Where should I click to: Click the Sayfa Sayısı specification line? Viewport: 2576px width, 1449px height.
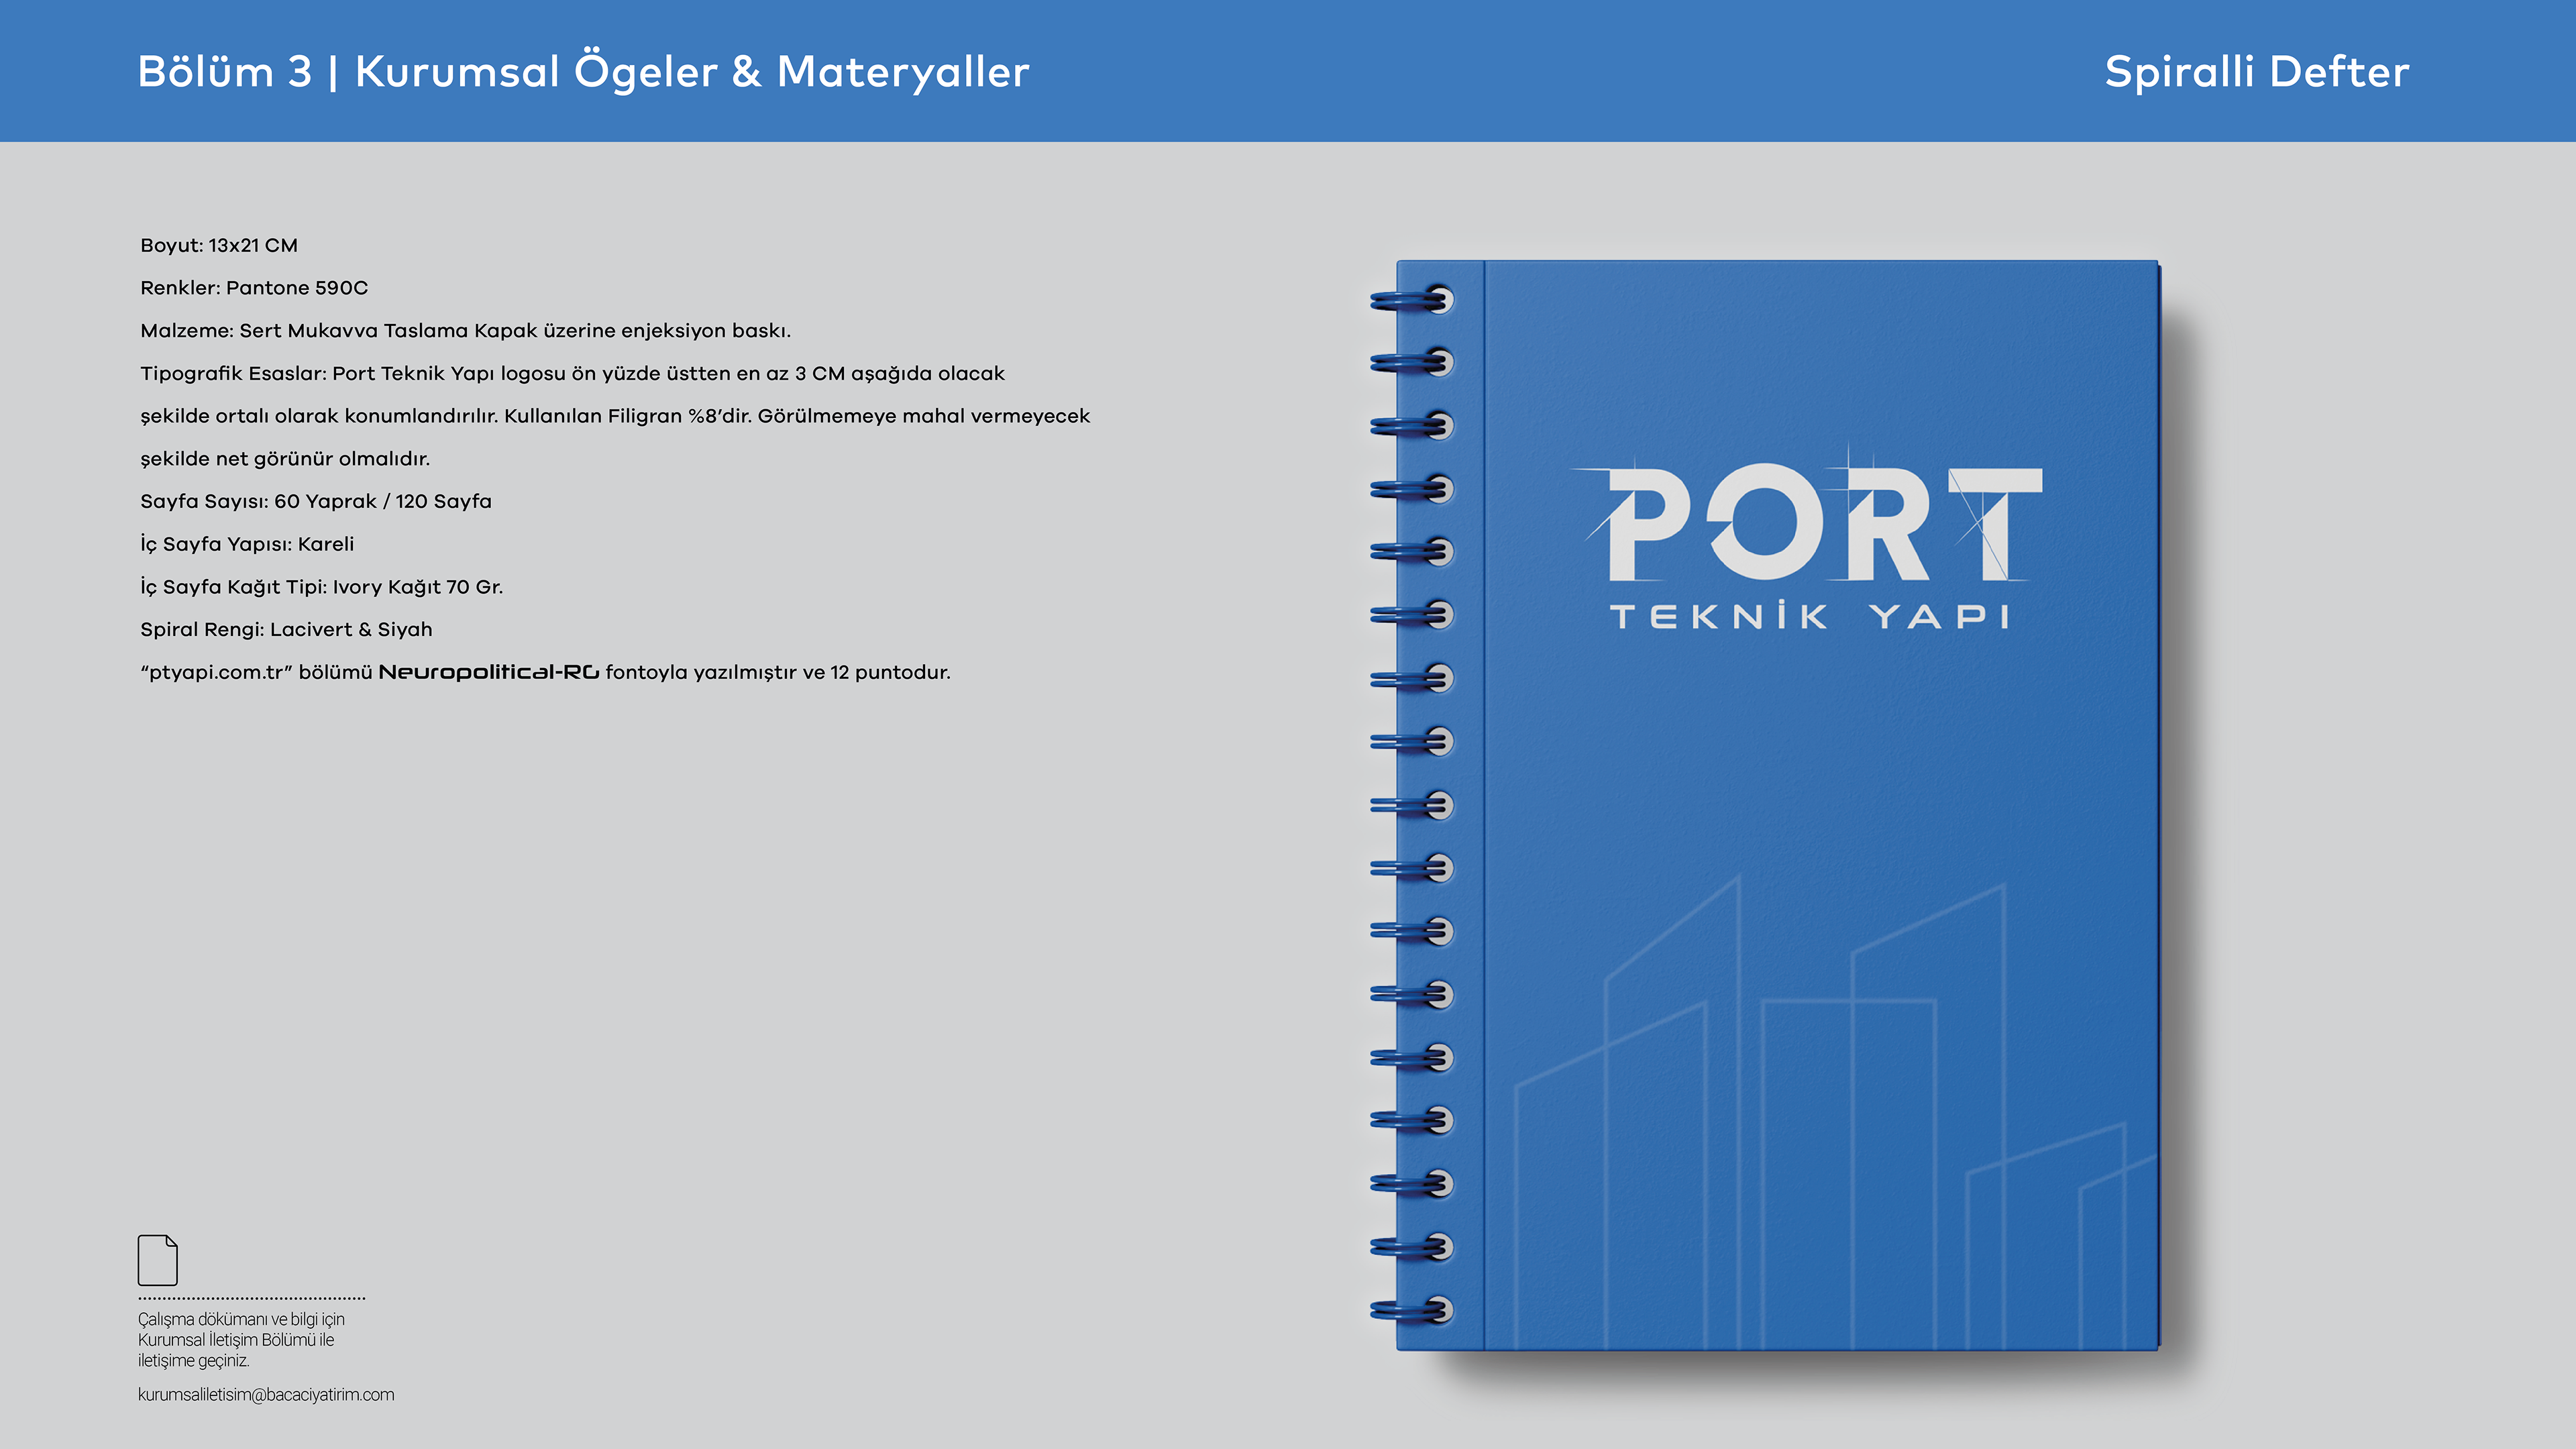(x=316, y=501)
